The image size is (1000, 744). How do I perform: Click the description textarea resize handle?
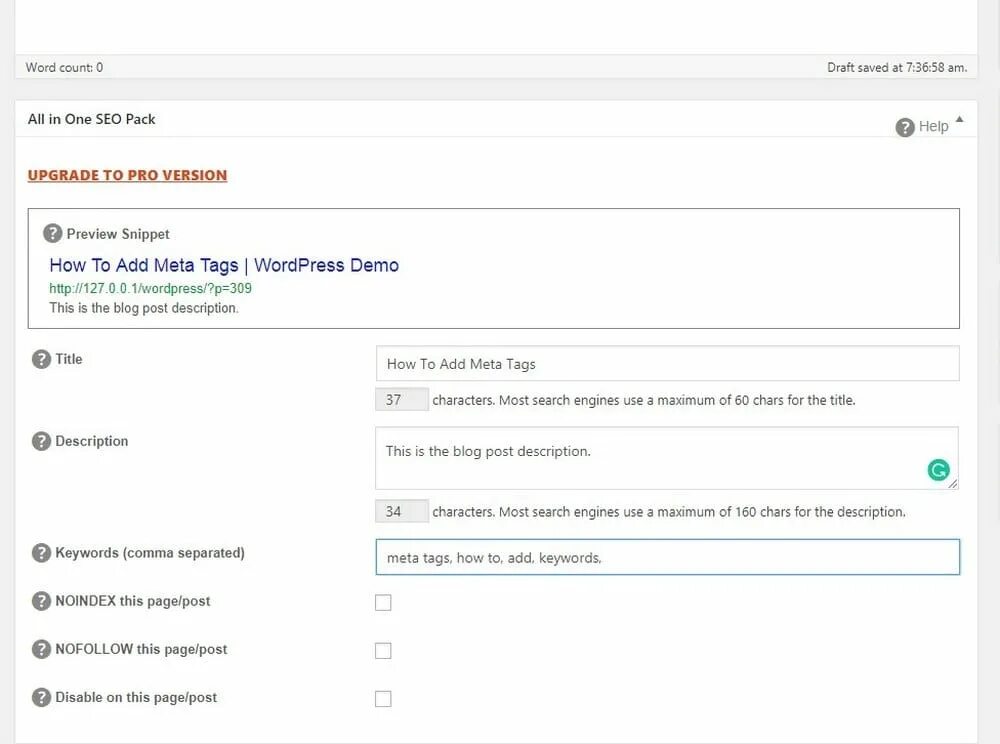(x=952, y=484)
